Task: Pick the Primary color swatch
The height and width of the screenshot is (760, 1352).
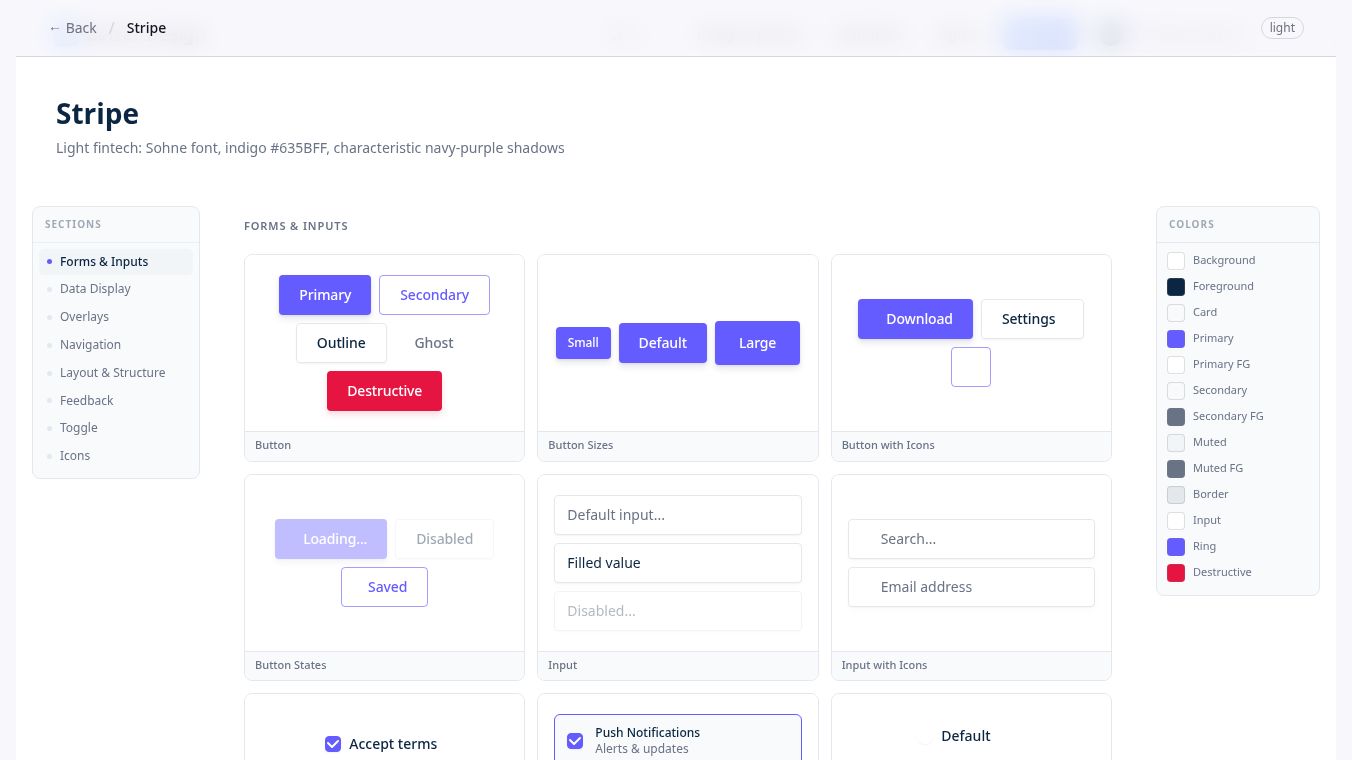Action: (x=1176, y=338)
